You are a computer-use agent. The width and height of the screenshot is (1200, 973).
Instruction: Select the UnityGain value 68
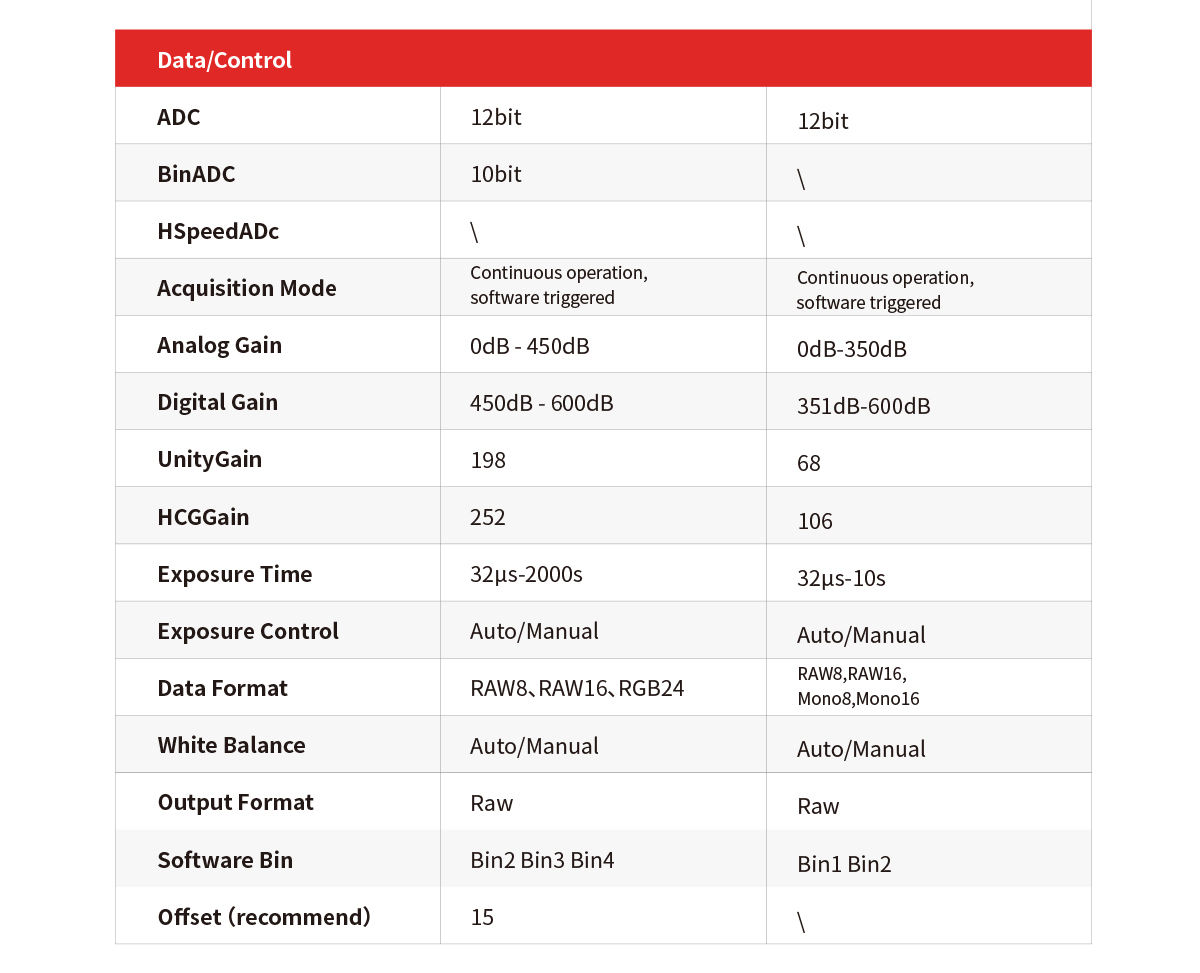pos(809,463)
